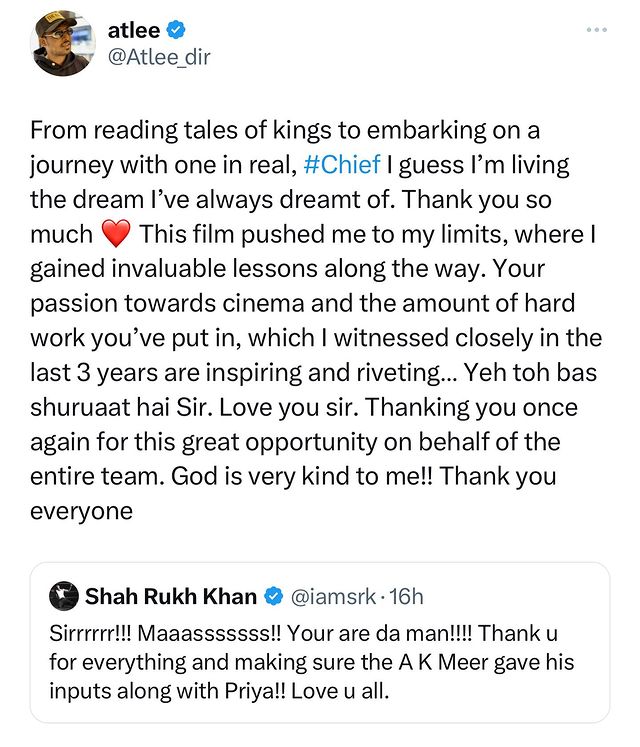
Task: Click Shah Rukh Khan's verified badge
Action: click(x=272, y=598)
